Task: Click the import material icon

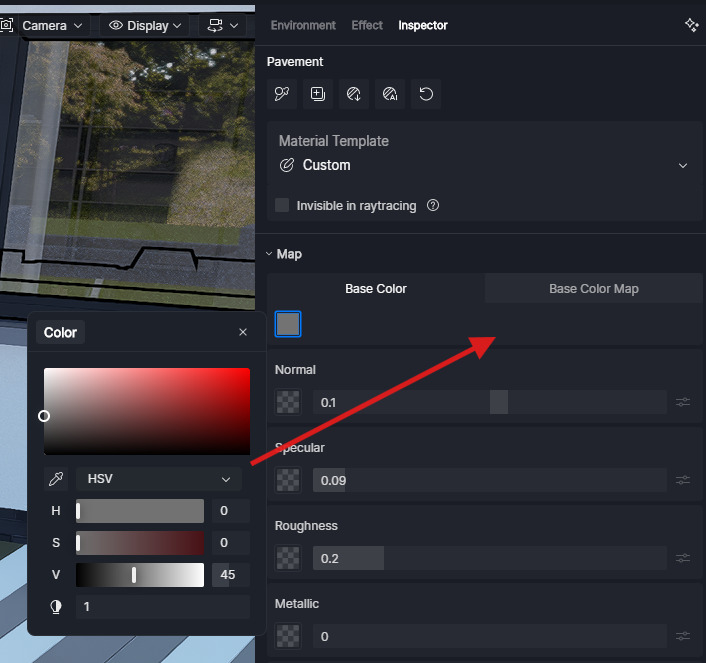Action: (x=354, y=94)
